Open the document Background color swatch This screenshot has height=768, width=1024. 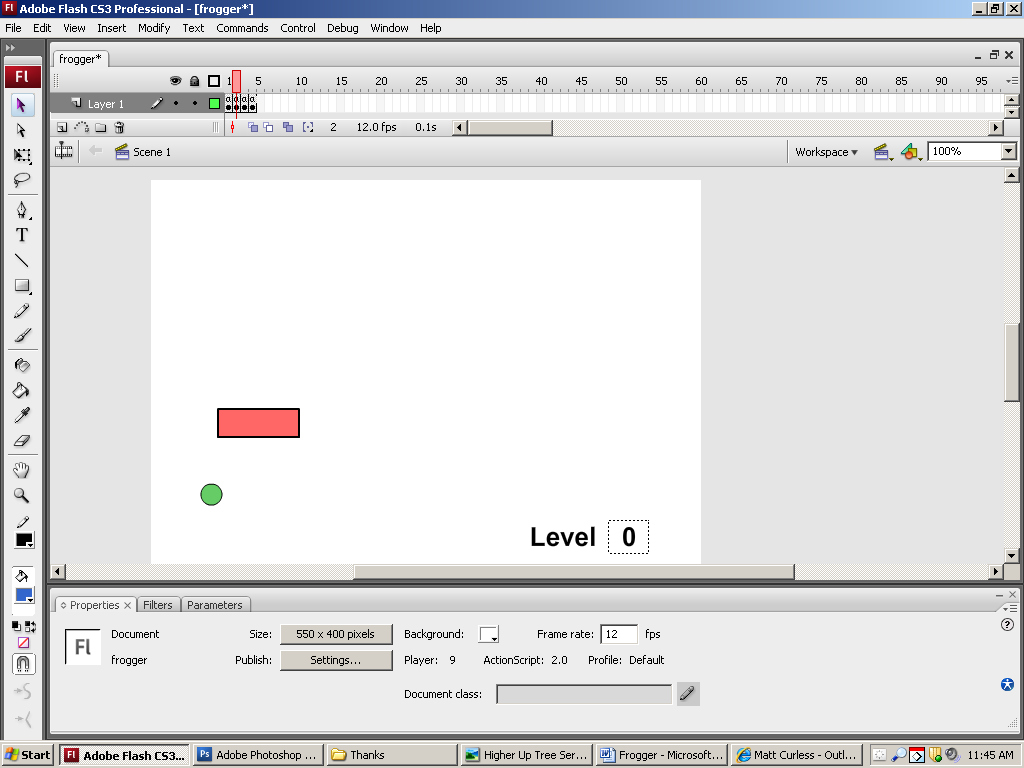coord(489,635)
